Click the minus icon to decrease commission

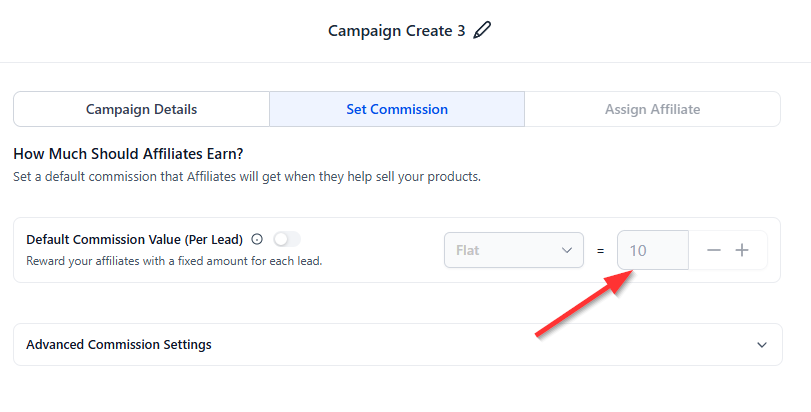click(x=714, y=250)
